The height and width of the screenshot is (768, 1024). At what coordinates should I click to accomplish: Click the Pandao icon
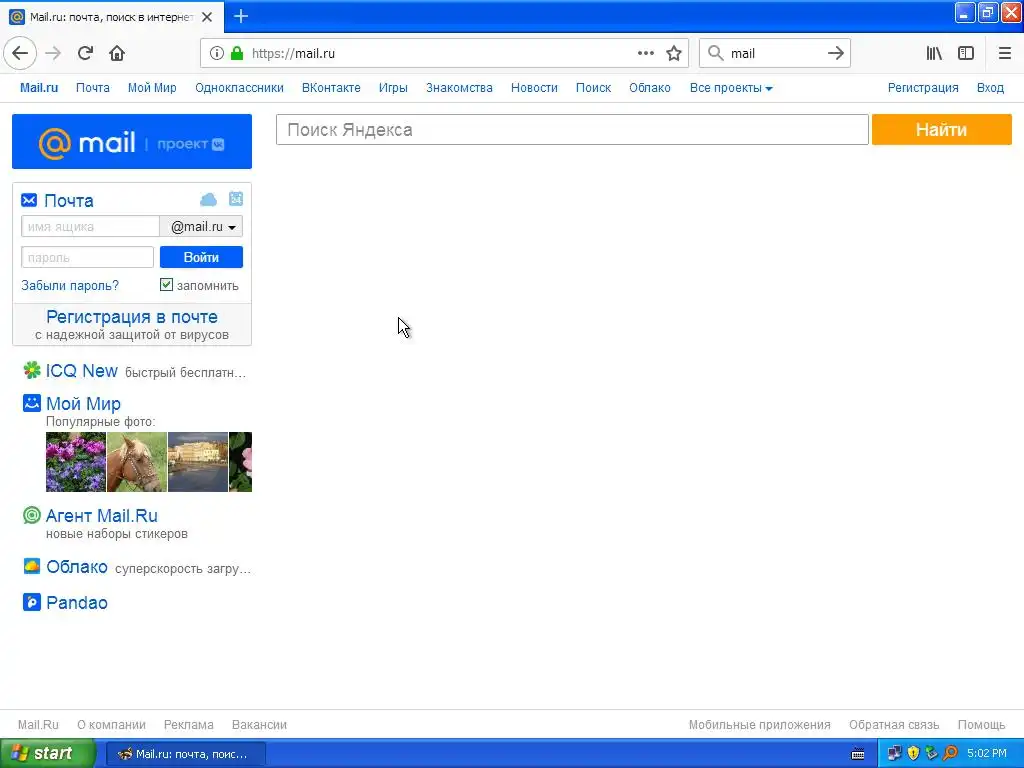pyautogui.click(x=31, y=602)
